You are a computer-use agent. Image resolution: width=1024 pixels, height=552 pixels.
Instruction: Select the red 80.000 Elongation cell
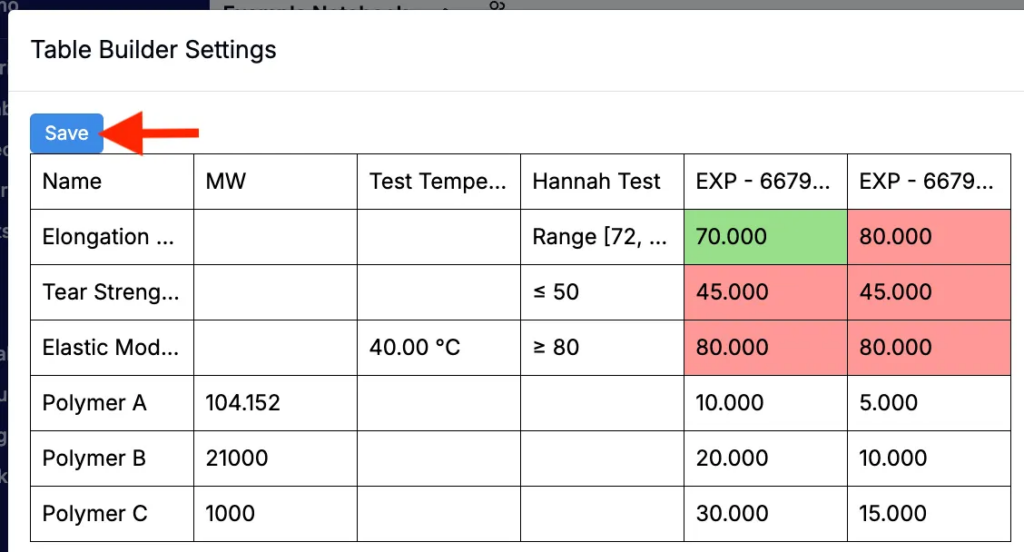[x=929, y=237]
